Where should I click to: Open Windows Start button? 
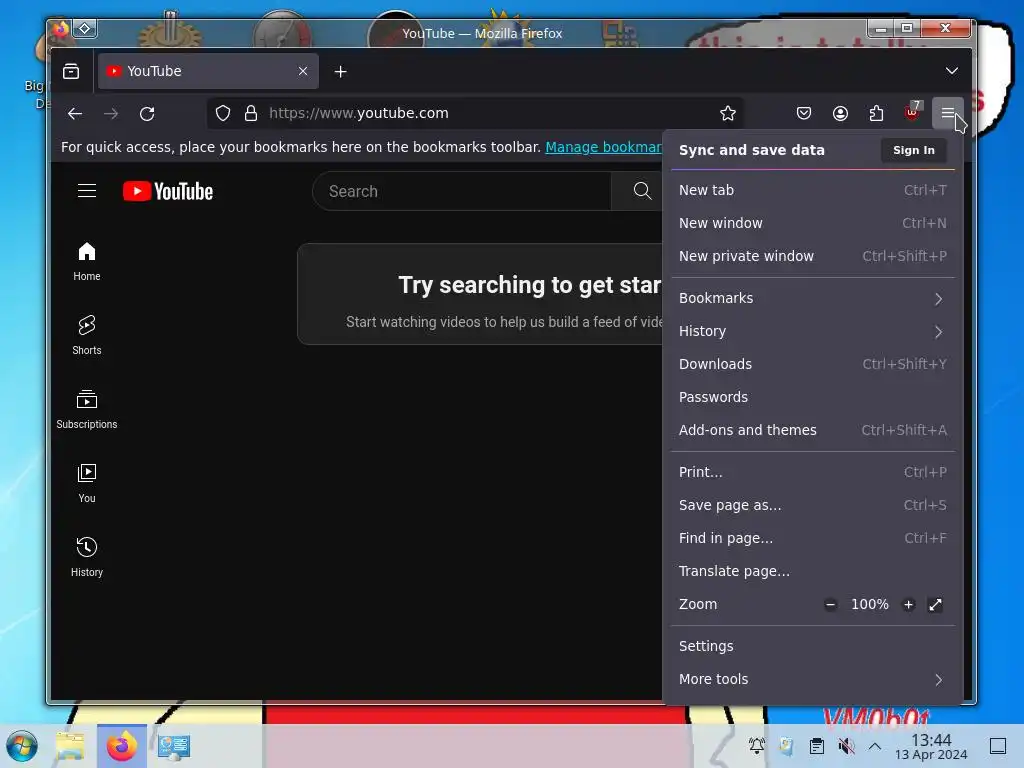pos(22,746)
